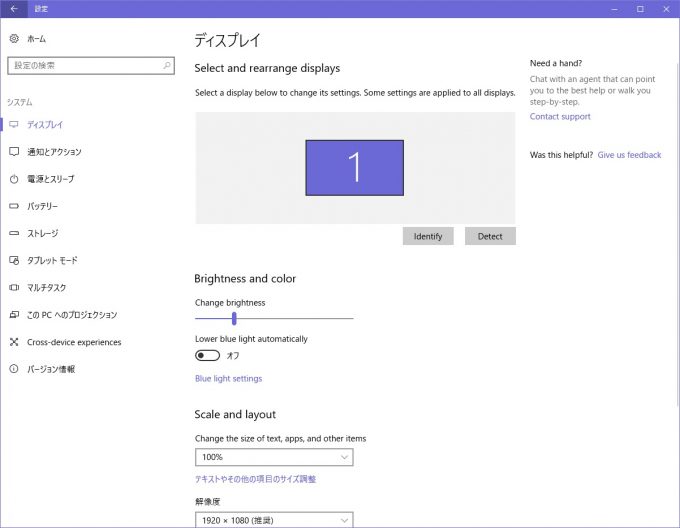The height and width of the screenshot is (528, 680).
Task: Maximize the settings window
Action: click(640, 9)
